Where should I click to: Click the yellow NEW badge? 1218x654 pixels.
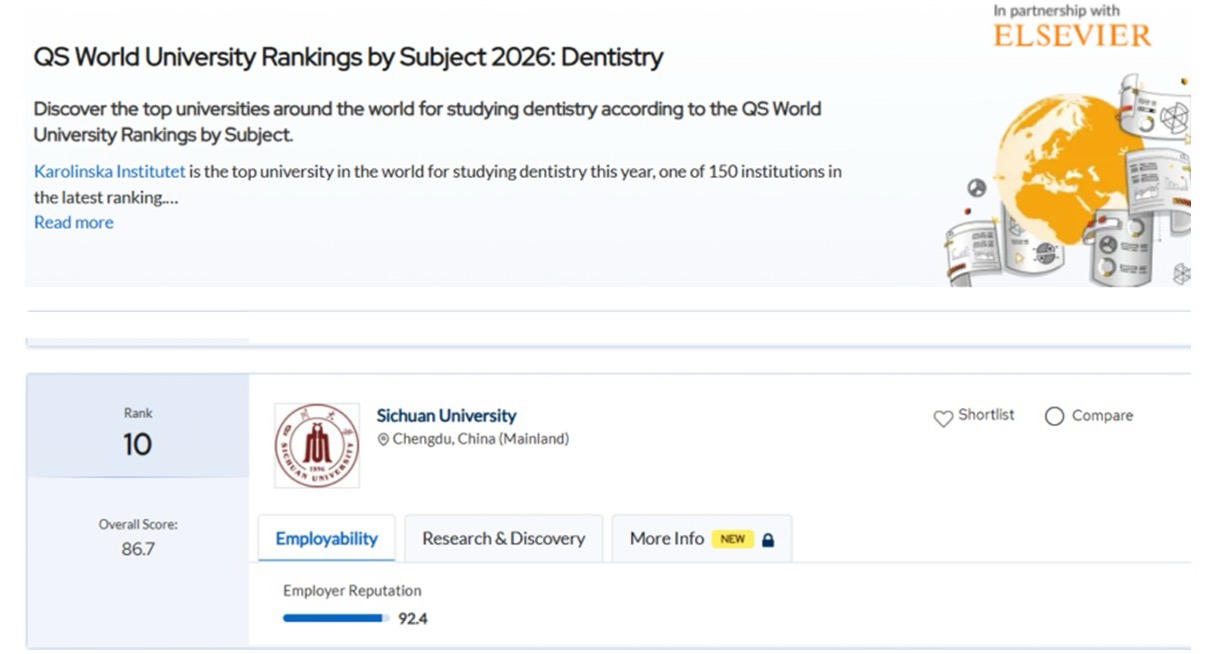point(733,539)
